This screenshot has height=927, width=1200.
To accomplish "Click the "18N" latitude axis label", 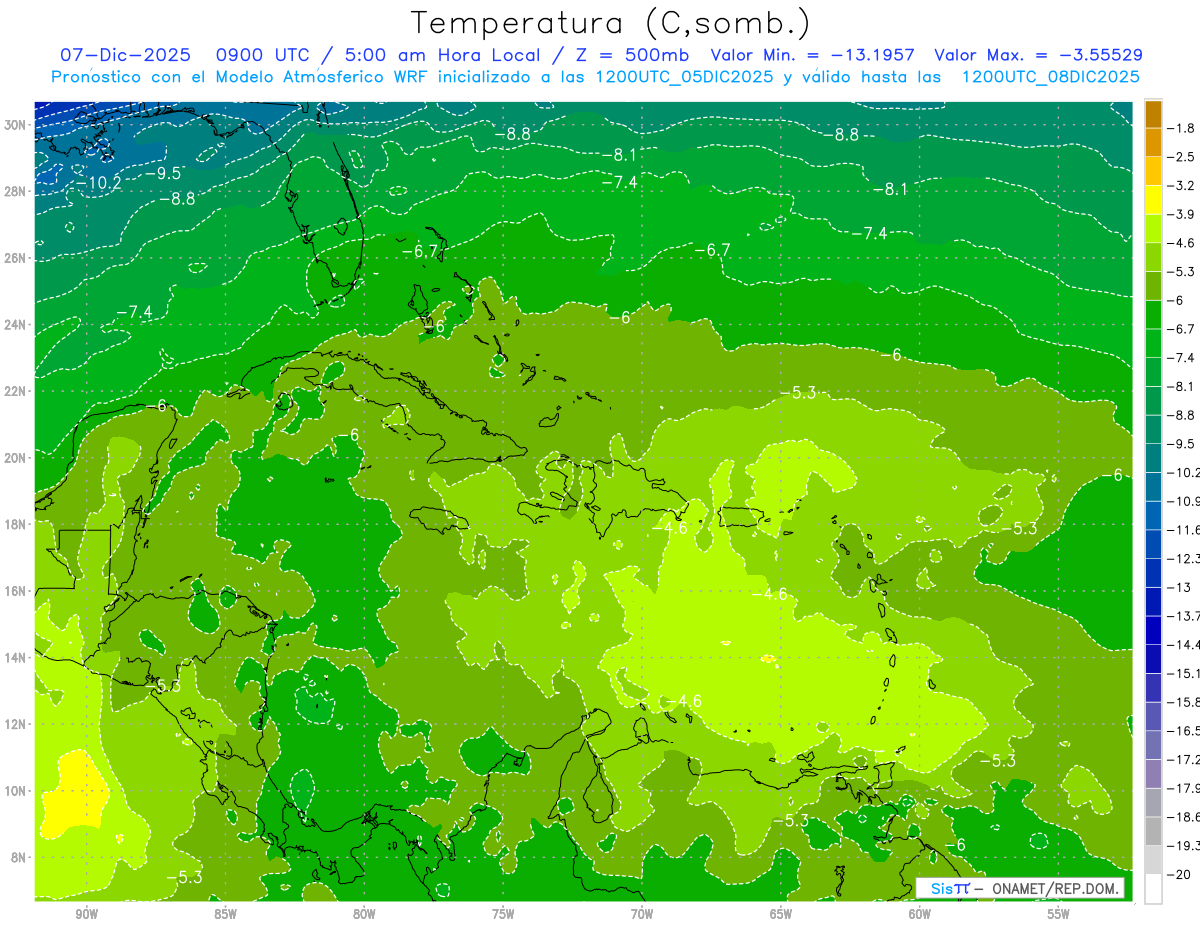I will (x=15, y=524).
